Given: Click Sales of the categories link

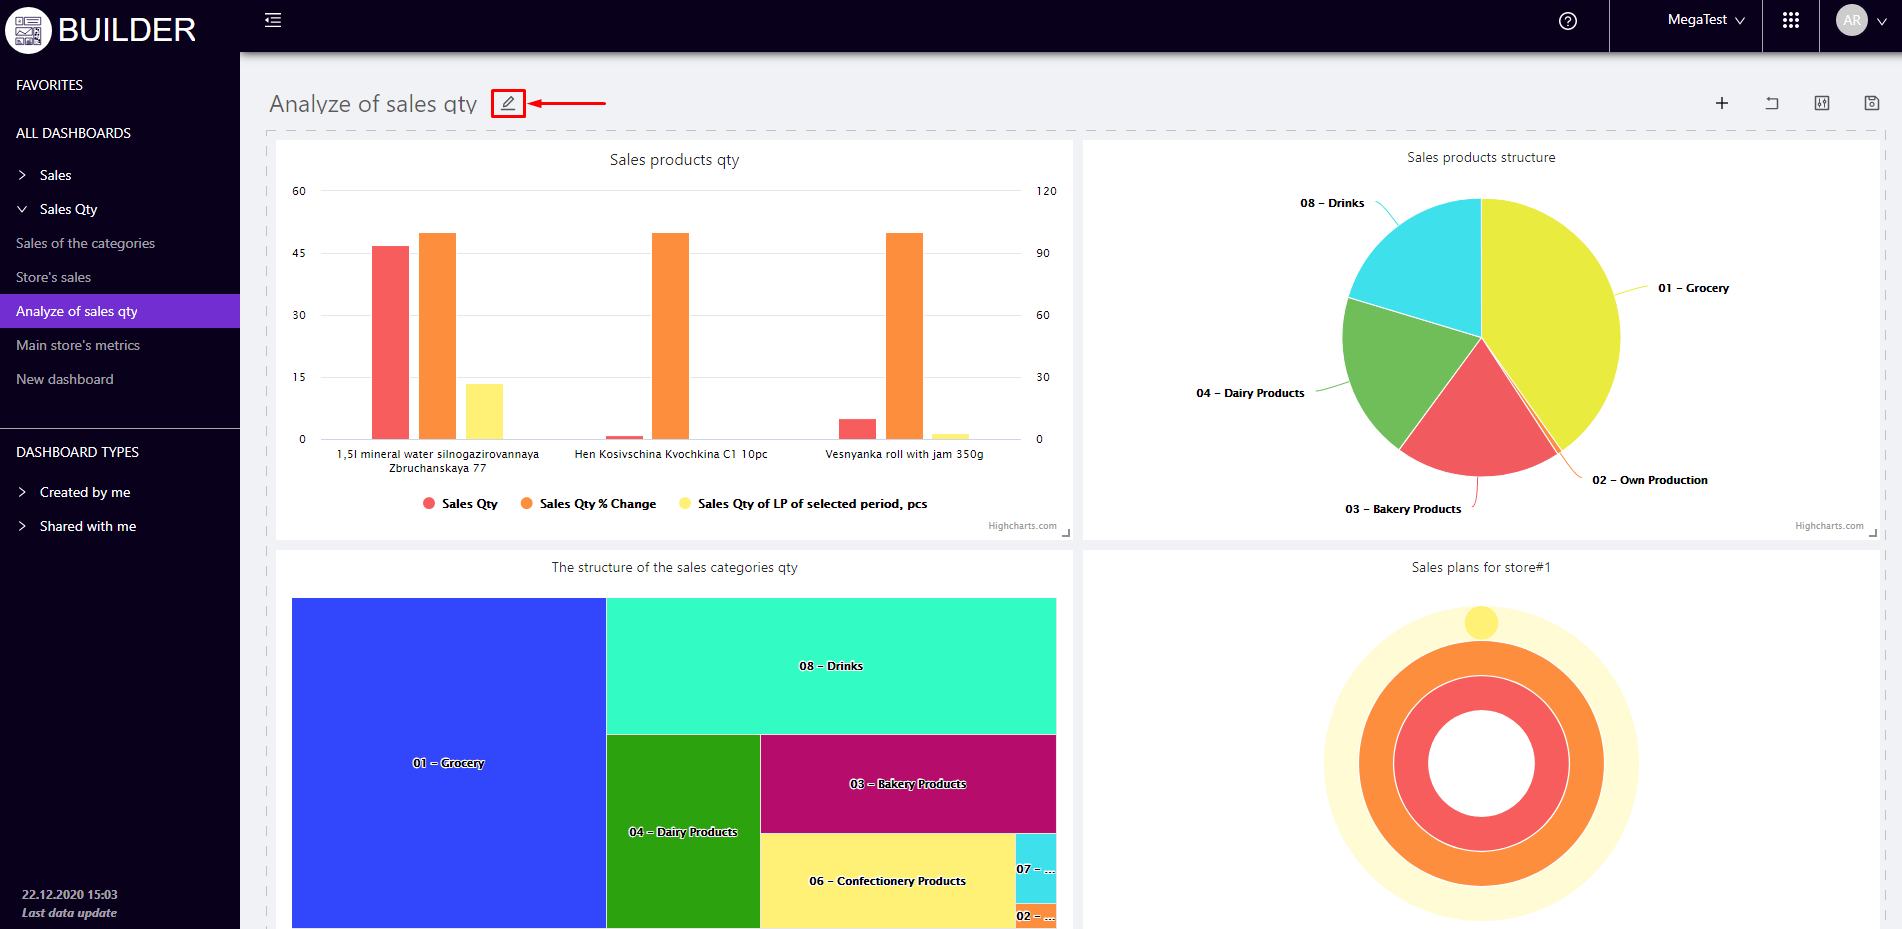Looking at the screenshot, I should point(86,243).
